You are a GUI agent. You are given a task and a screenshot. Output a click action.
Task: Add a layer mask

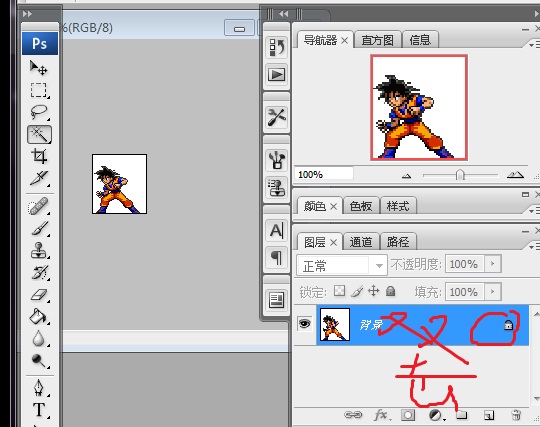[x=408, y=415]
